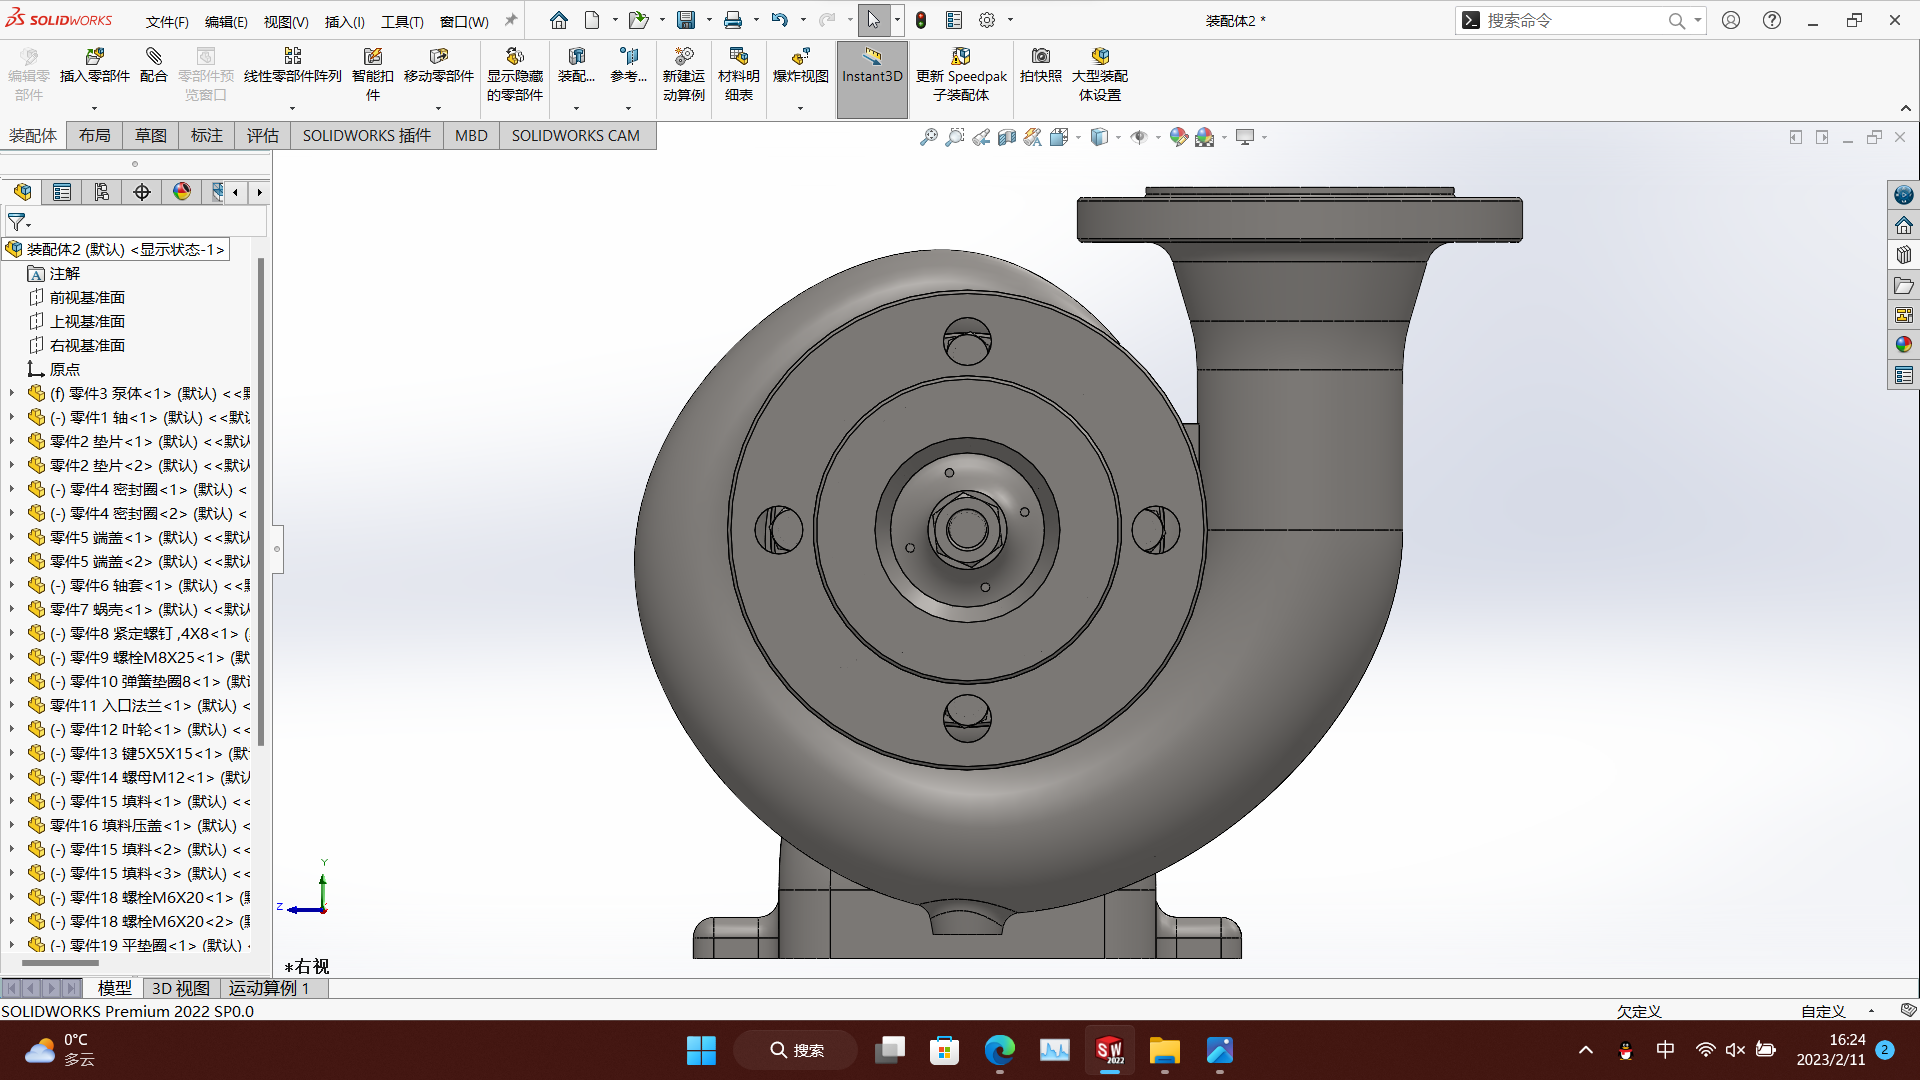Click the Print icon in the title toolbar
Viewport: 1920px width, 1080px height.
733,20
